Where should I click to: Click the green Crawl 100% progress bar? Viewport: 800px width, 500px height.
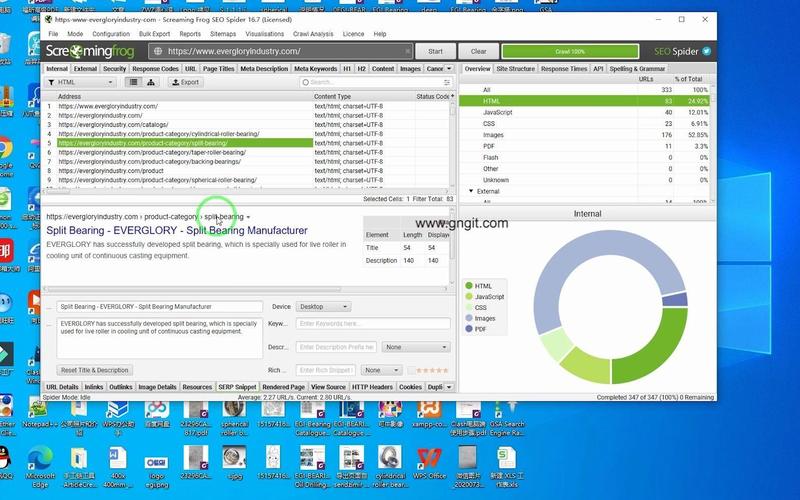point(570,51)
